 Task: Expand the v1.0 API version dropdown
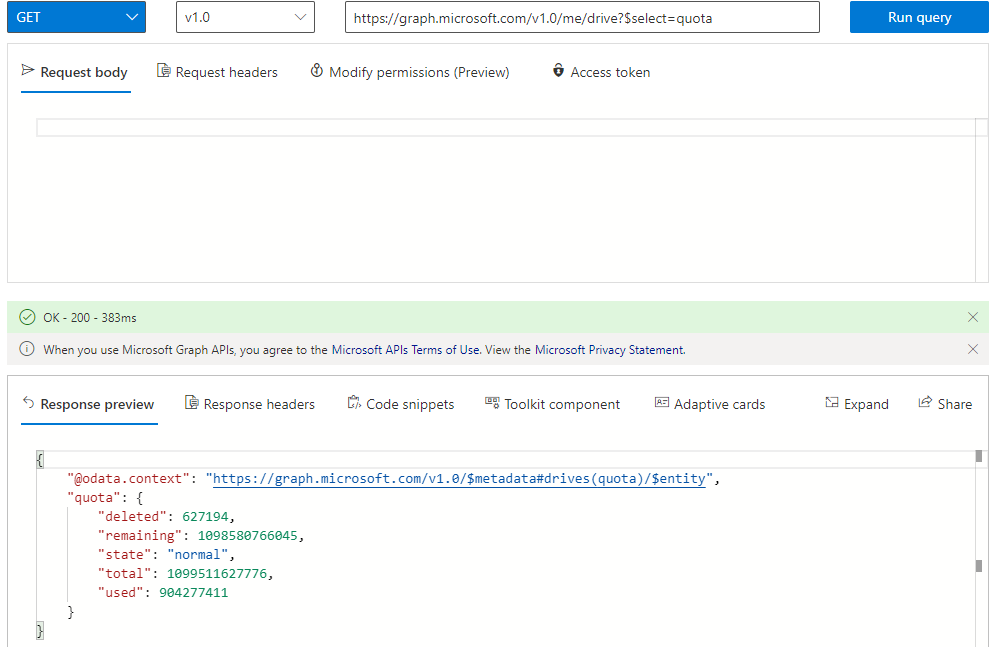tap(245, 17)
